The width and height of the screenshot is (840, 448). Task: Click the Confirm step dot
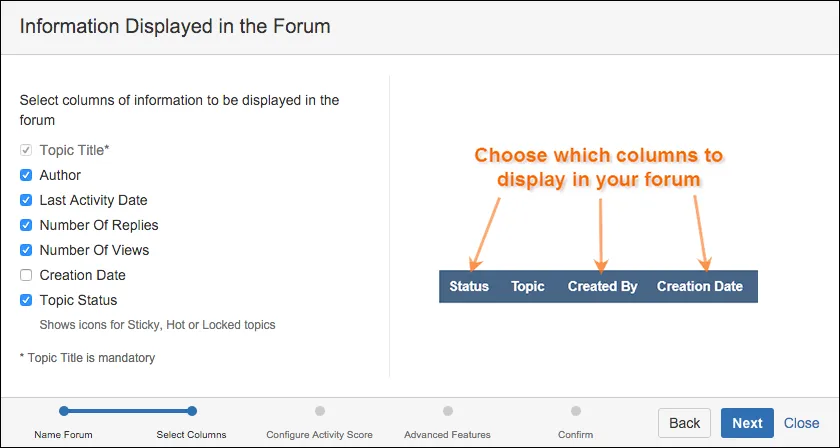point(576,411)
